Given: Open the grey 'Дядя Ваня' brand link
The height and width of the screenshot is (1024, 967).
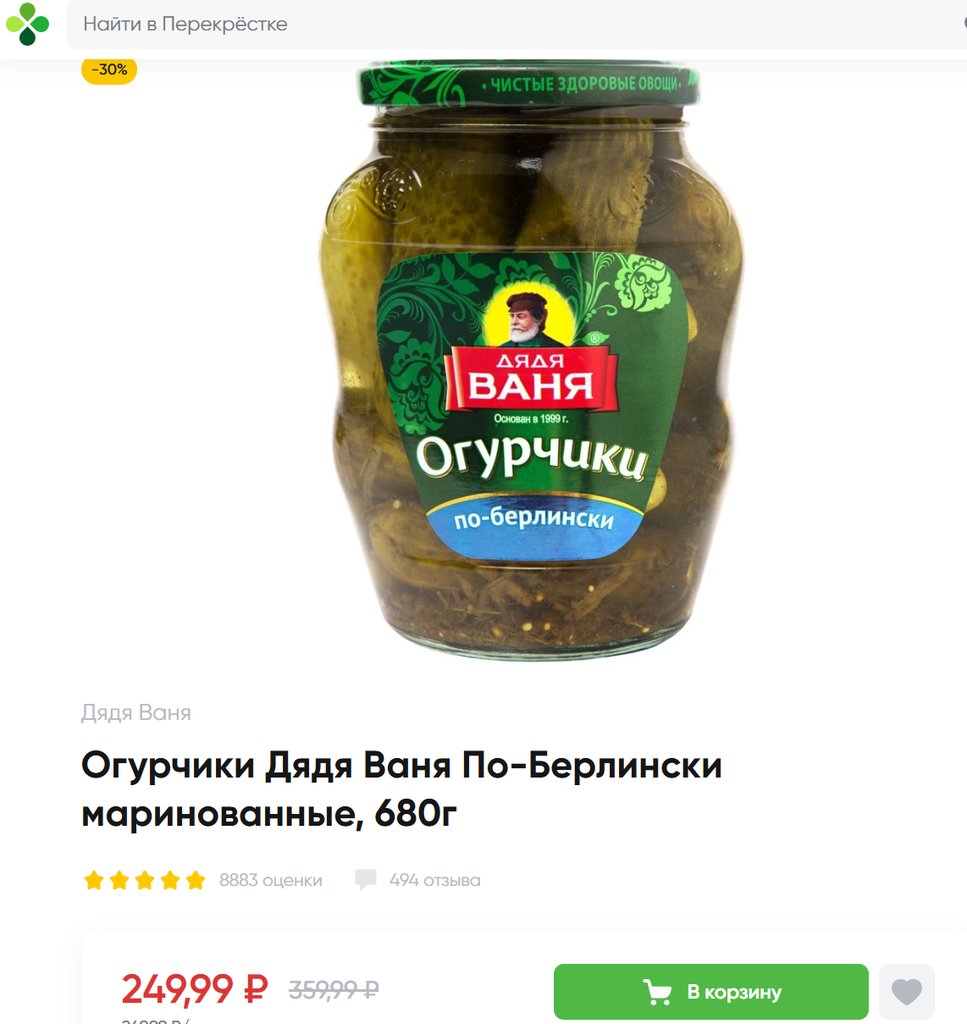Looking at the screenshot, I should point(136,712).
